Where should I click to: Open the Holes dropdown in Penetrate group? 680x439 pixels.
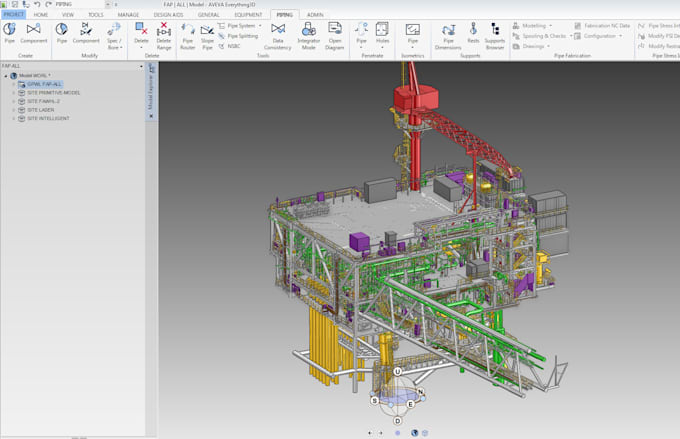pyautogui.click(x=382, y=36)
